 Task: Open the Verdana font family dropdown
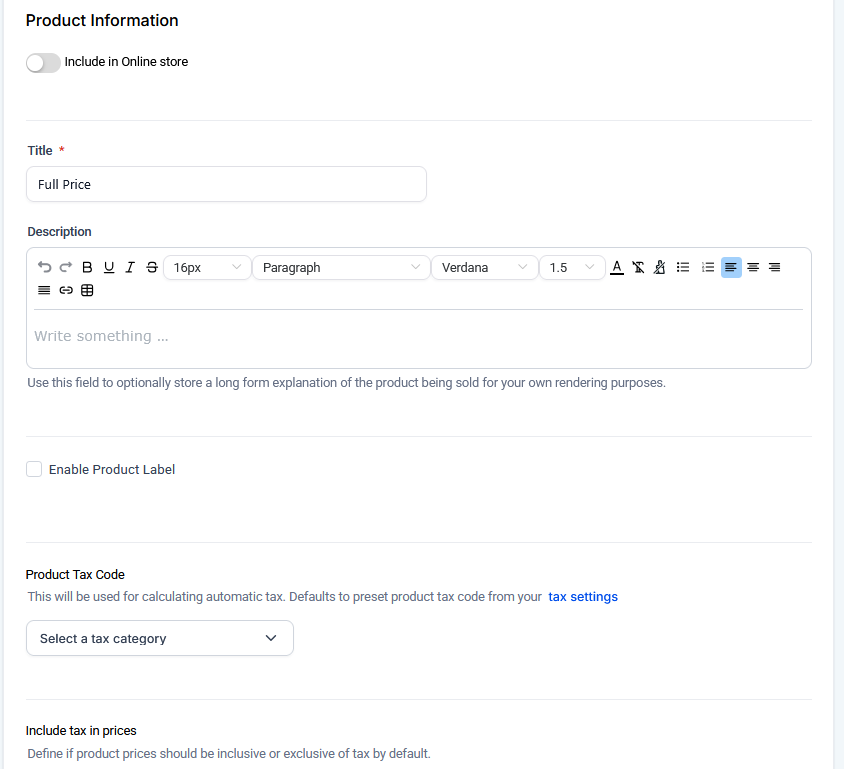(484, 267)
